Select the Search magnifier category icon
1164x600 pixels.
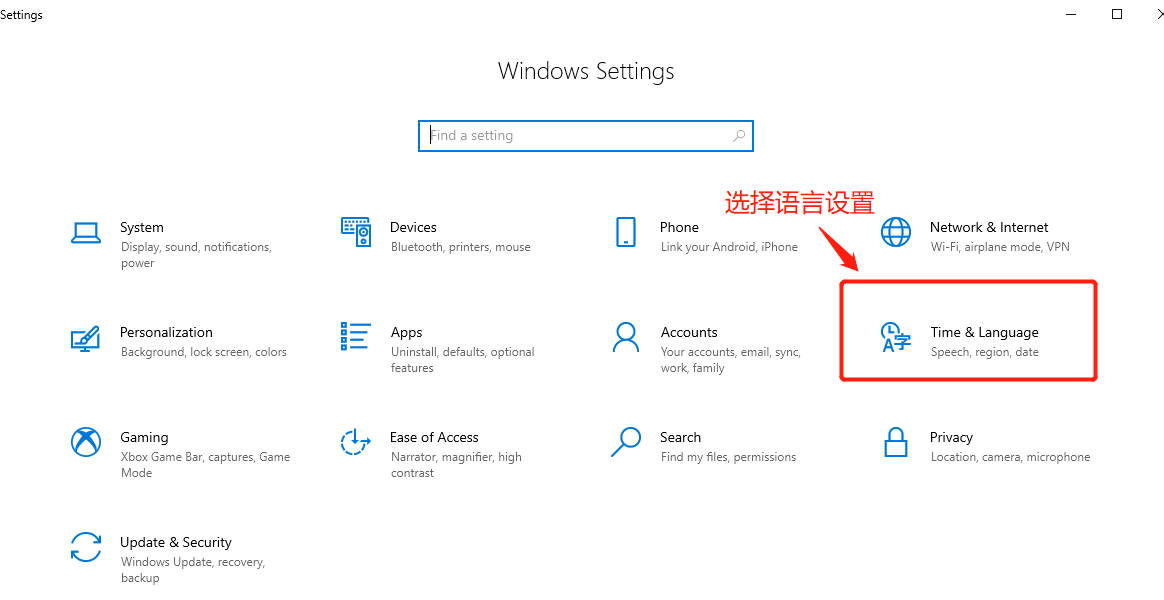(x=626, y=442)
